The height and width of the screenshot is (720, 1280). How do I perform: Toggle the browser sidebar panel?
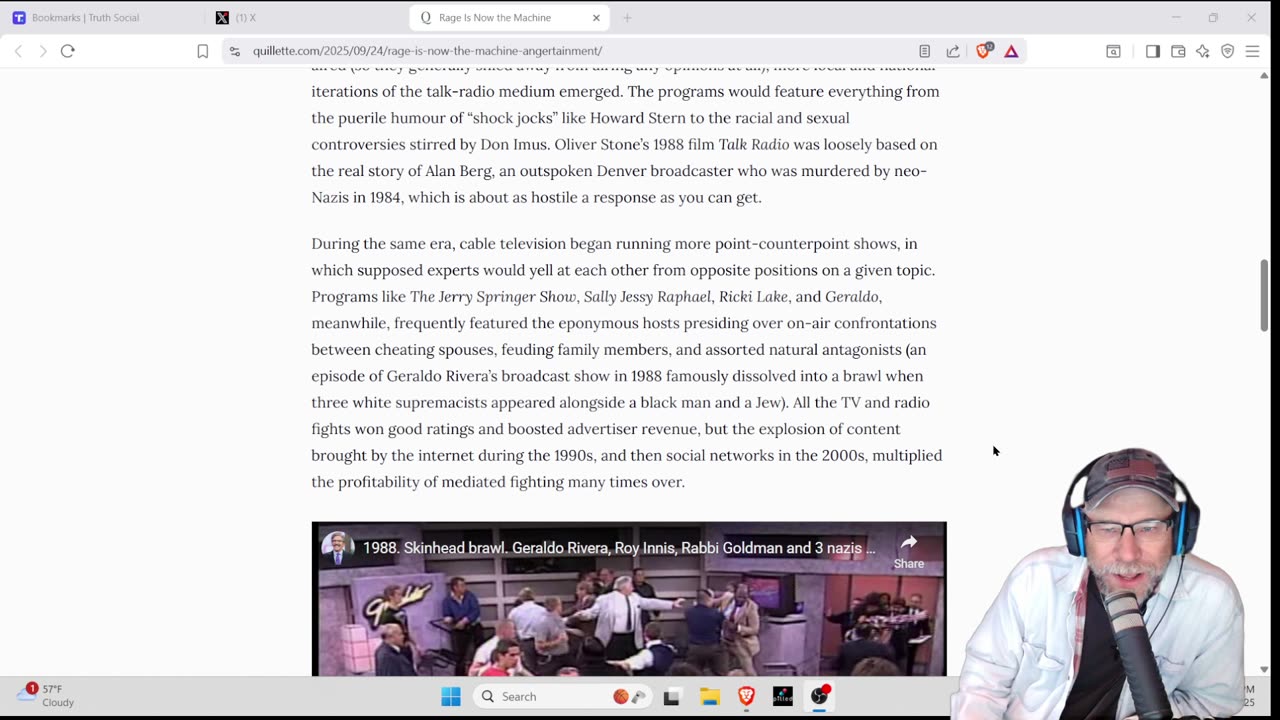coord(1153,51)
